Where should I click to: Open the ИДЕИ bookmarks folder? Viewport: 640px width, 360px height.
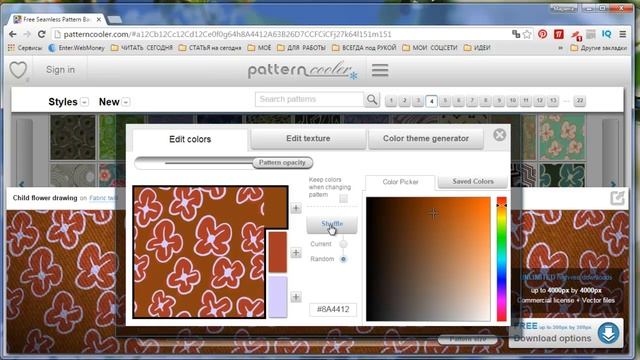pos(477,48)
